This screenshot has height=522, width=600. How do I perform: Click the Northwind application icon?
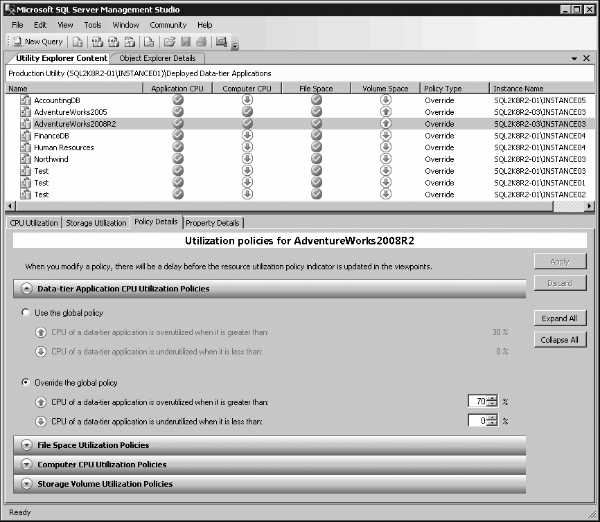[x=25, y=159]
